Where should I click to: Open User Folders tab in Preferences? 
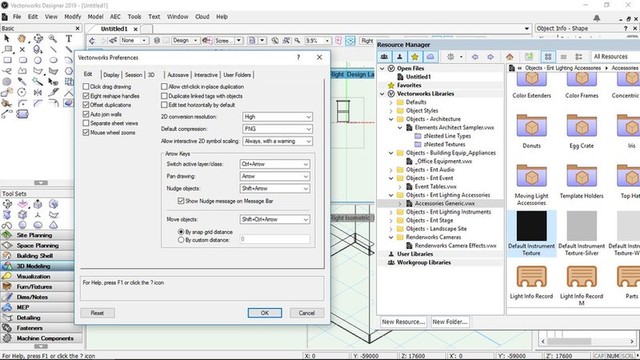click(x=237, y=75)
